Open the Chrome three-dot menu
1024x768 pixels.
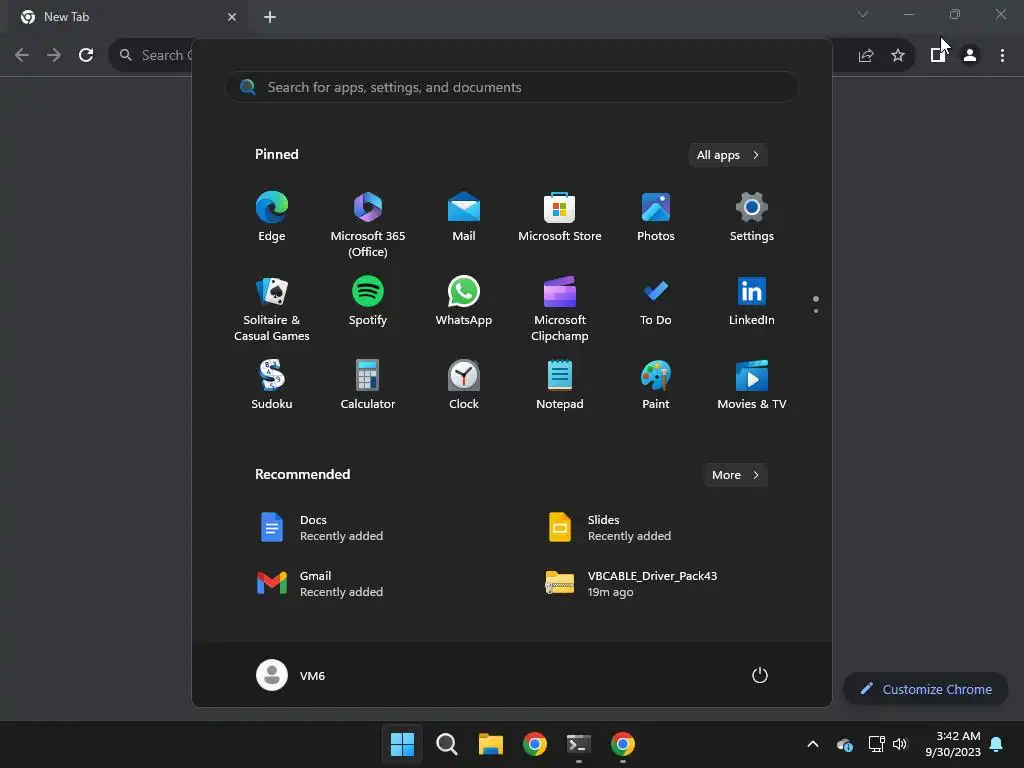point(1002,55)
